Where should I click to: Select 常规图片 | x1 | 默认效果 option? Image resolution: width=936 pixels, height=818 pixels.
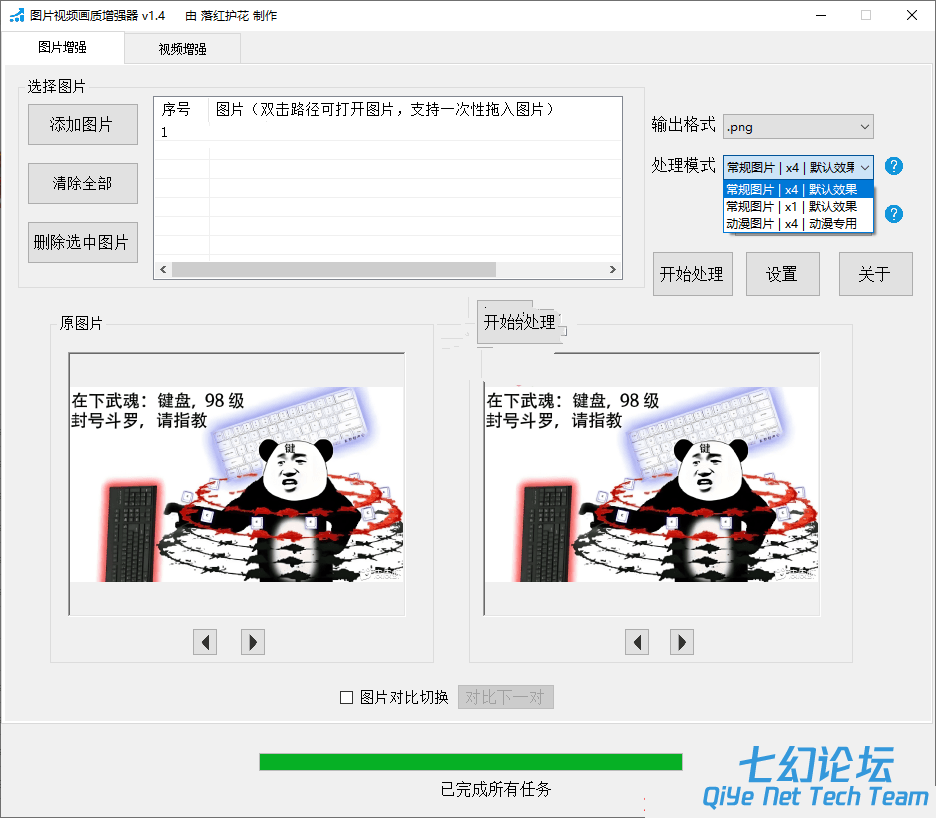coord(798,207)
